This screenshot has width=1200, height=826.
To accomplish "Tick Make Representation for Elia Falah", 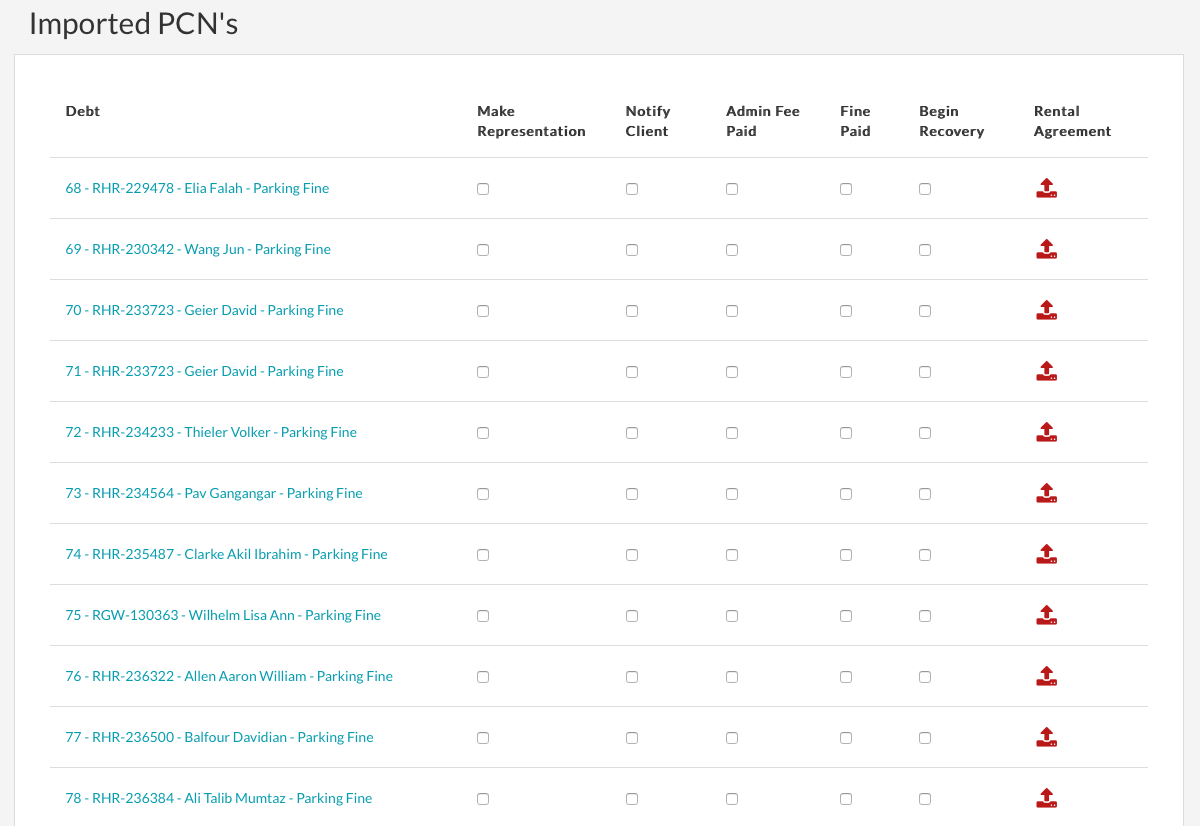I will pos(483,189).
